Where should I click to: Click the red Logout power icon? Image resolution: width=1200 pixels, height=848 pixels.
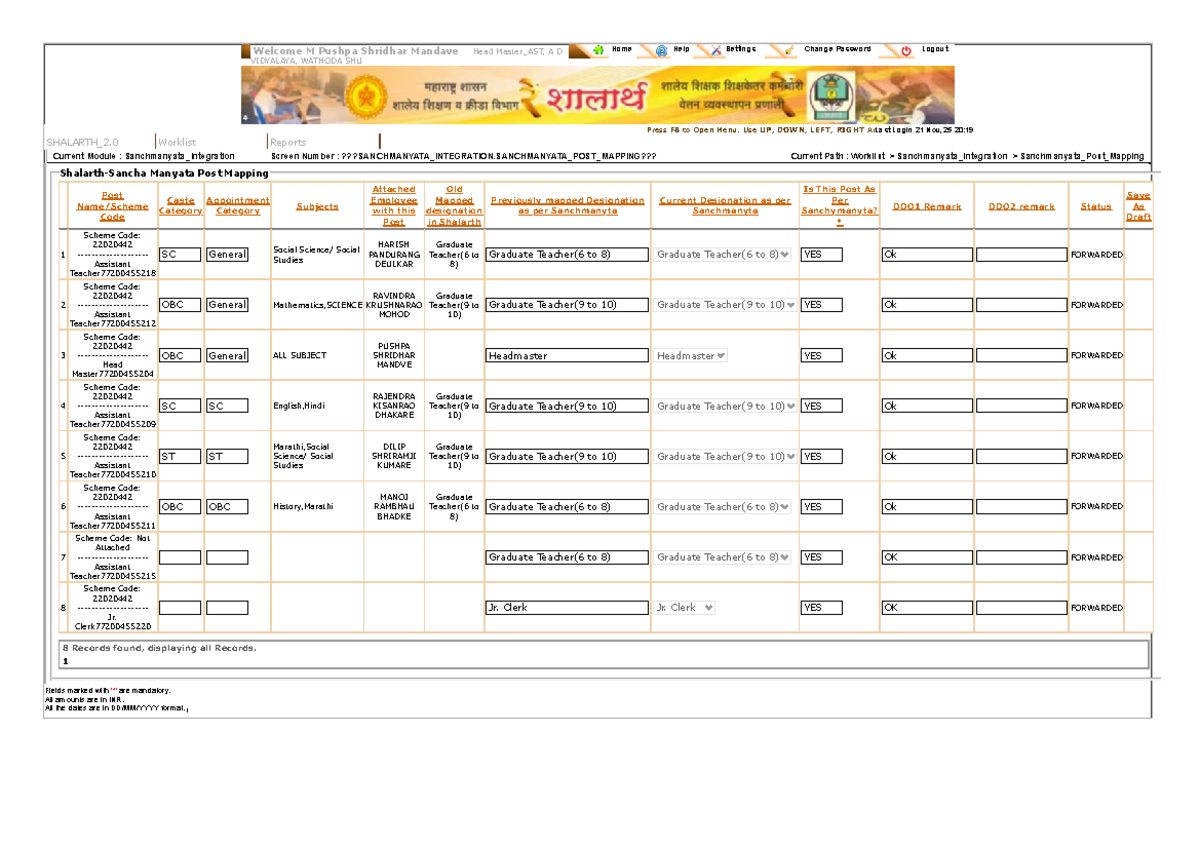pos(906,48)
